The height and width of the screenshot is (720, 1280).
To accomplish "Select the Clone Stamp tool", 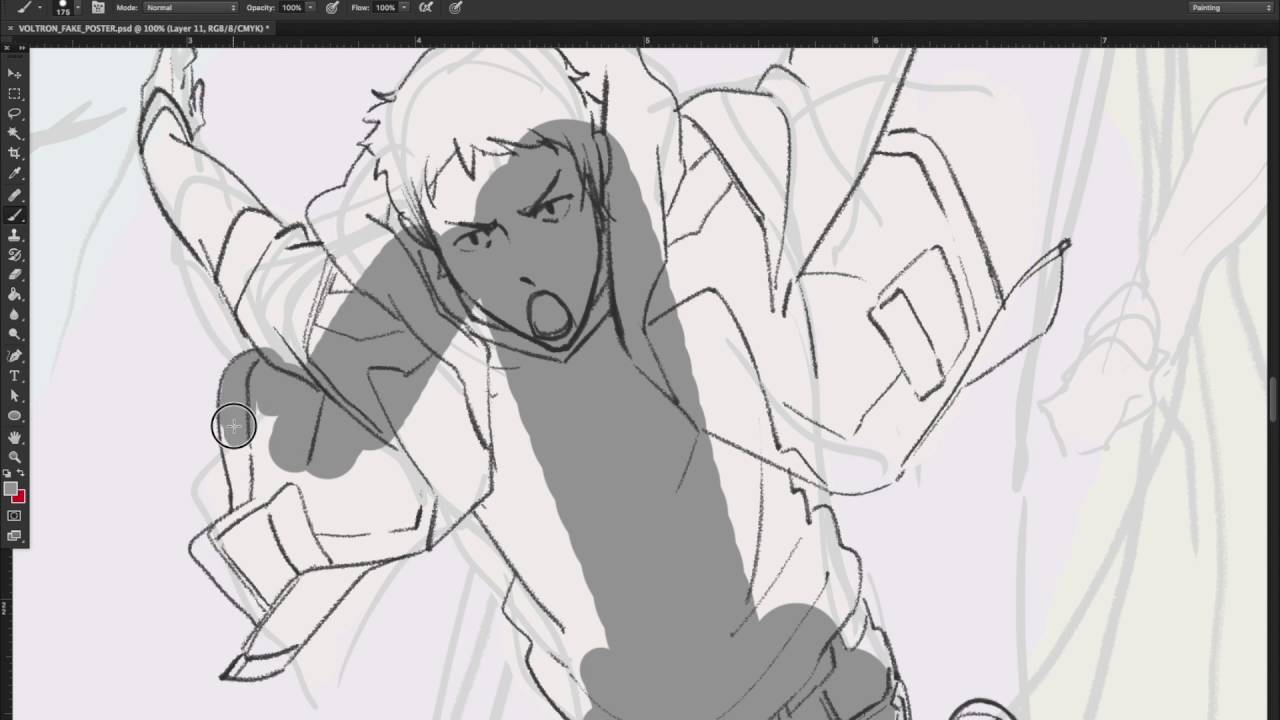I will (15, 235).
